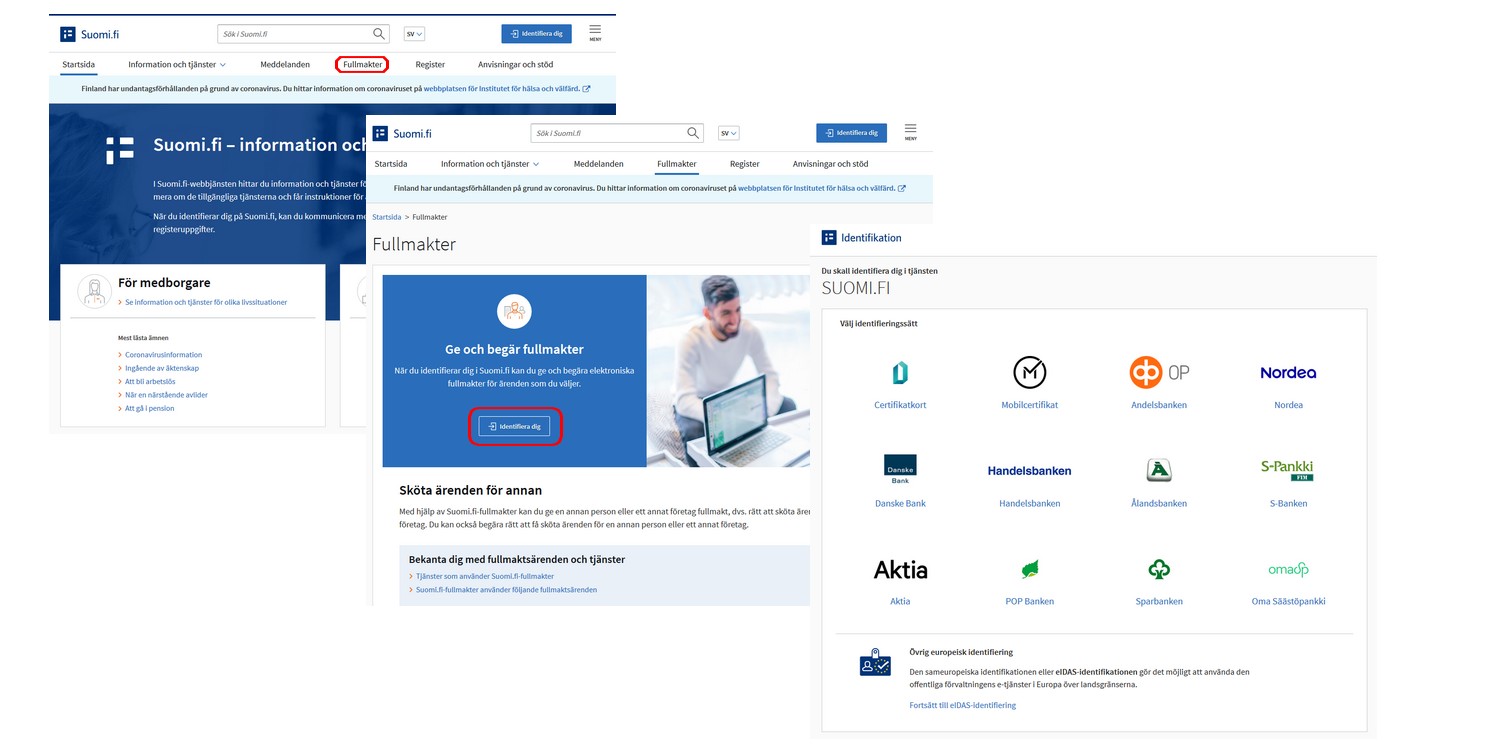Screen dimensions: 1512x756
Task: Choose the OP Andelsbanken logo
Action: (1159, 372)
